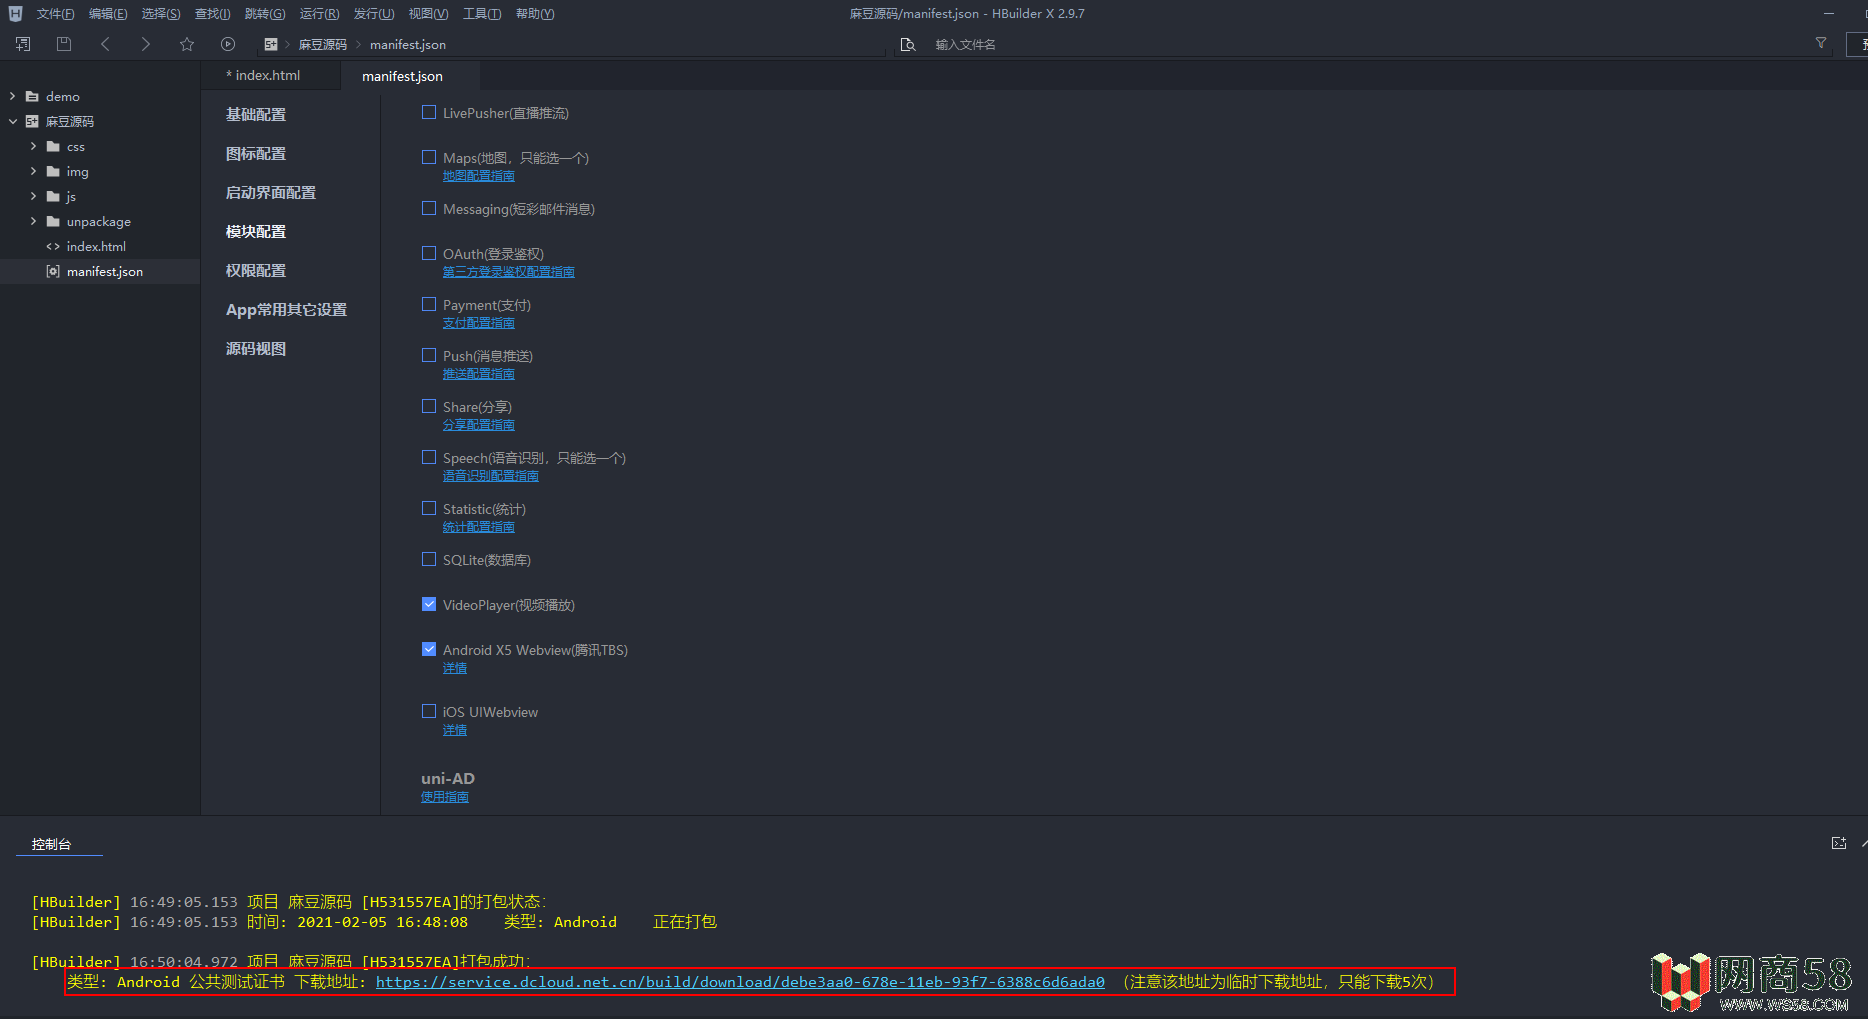Click the console export icon
1868x1019 pixels.
(1838, 843)
